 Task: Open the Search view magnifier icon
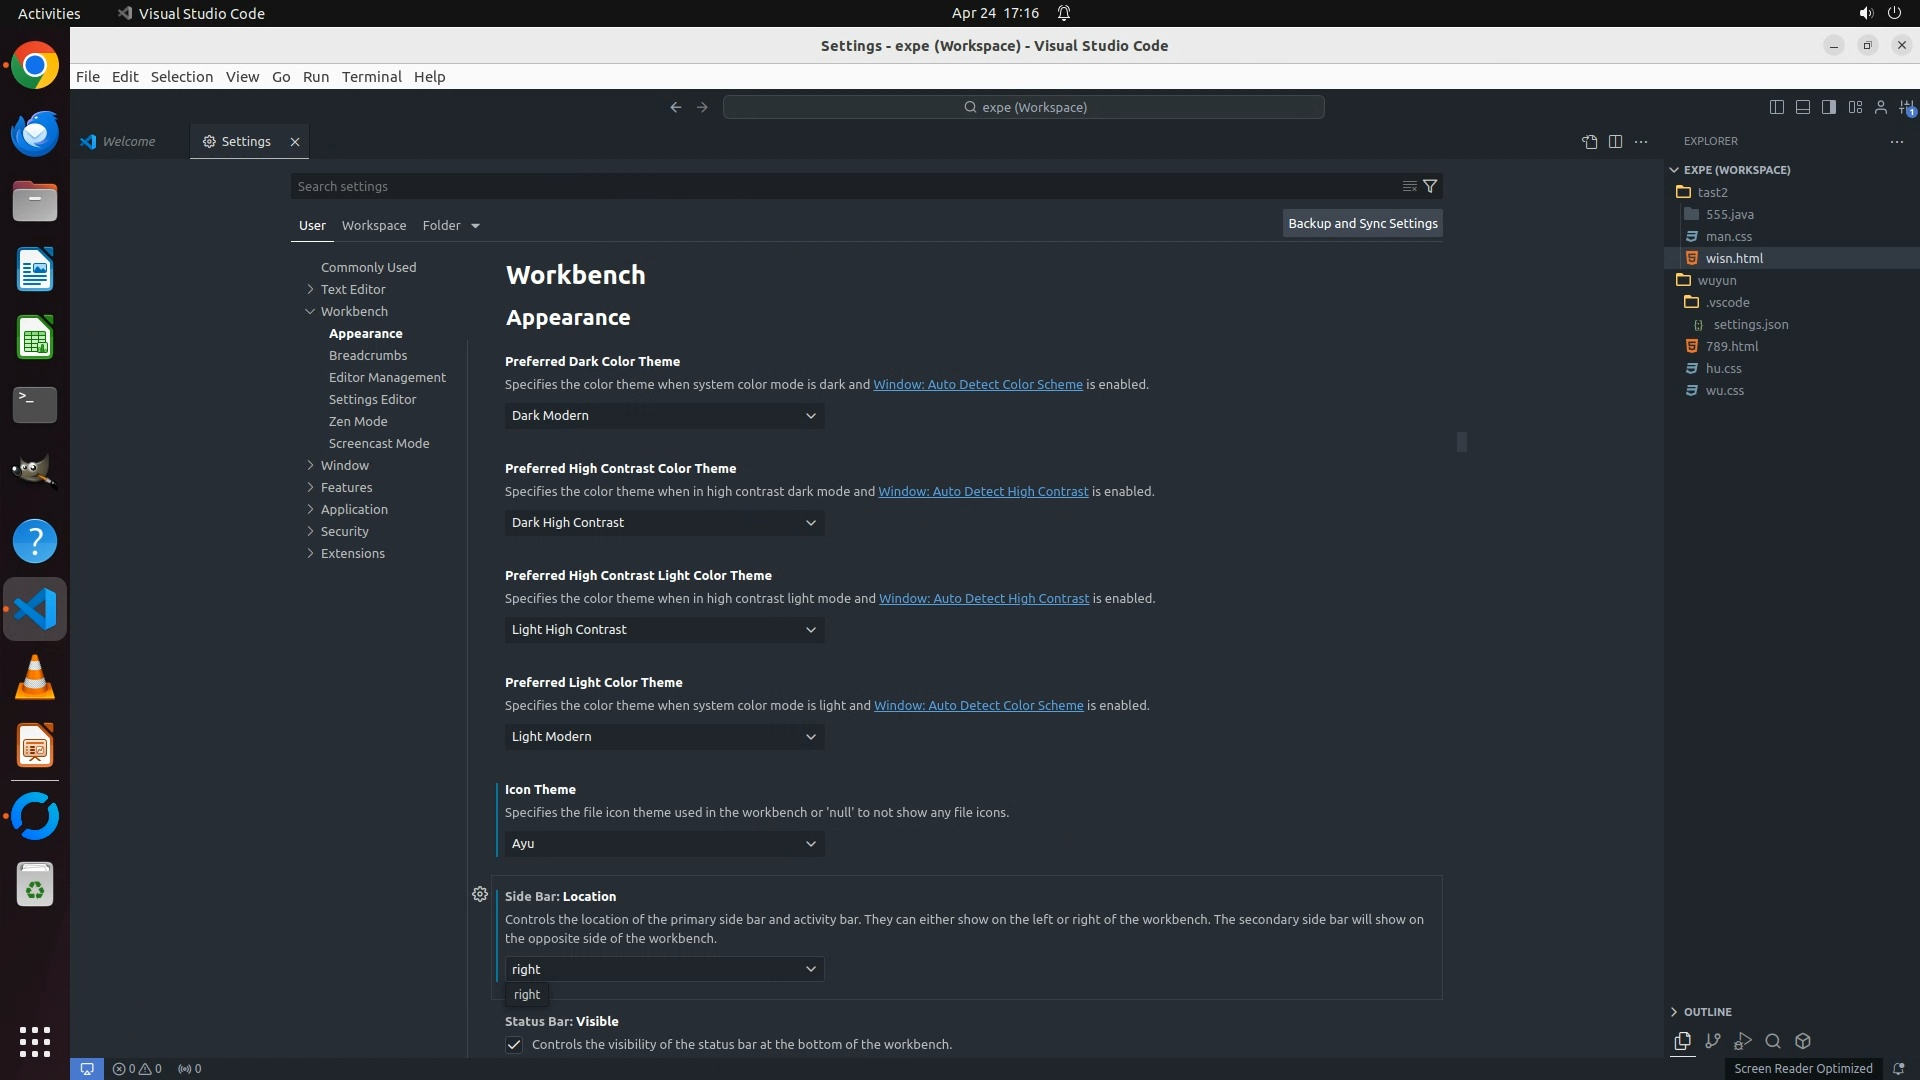coord(1773,1041)
